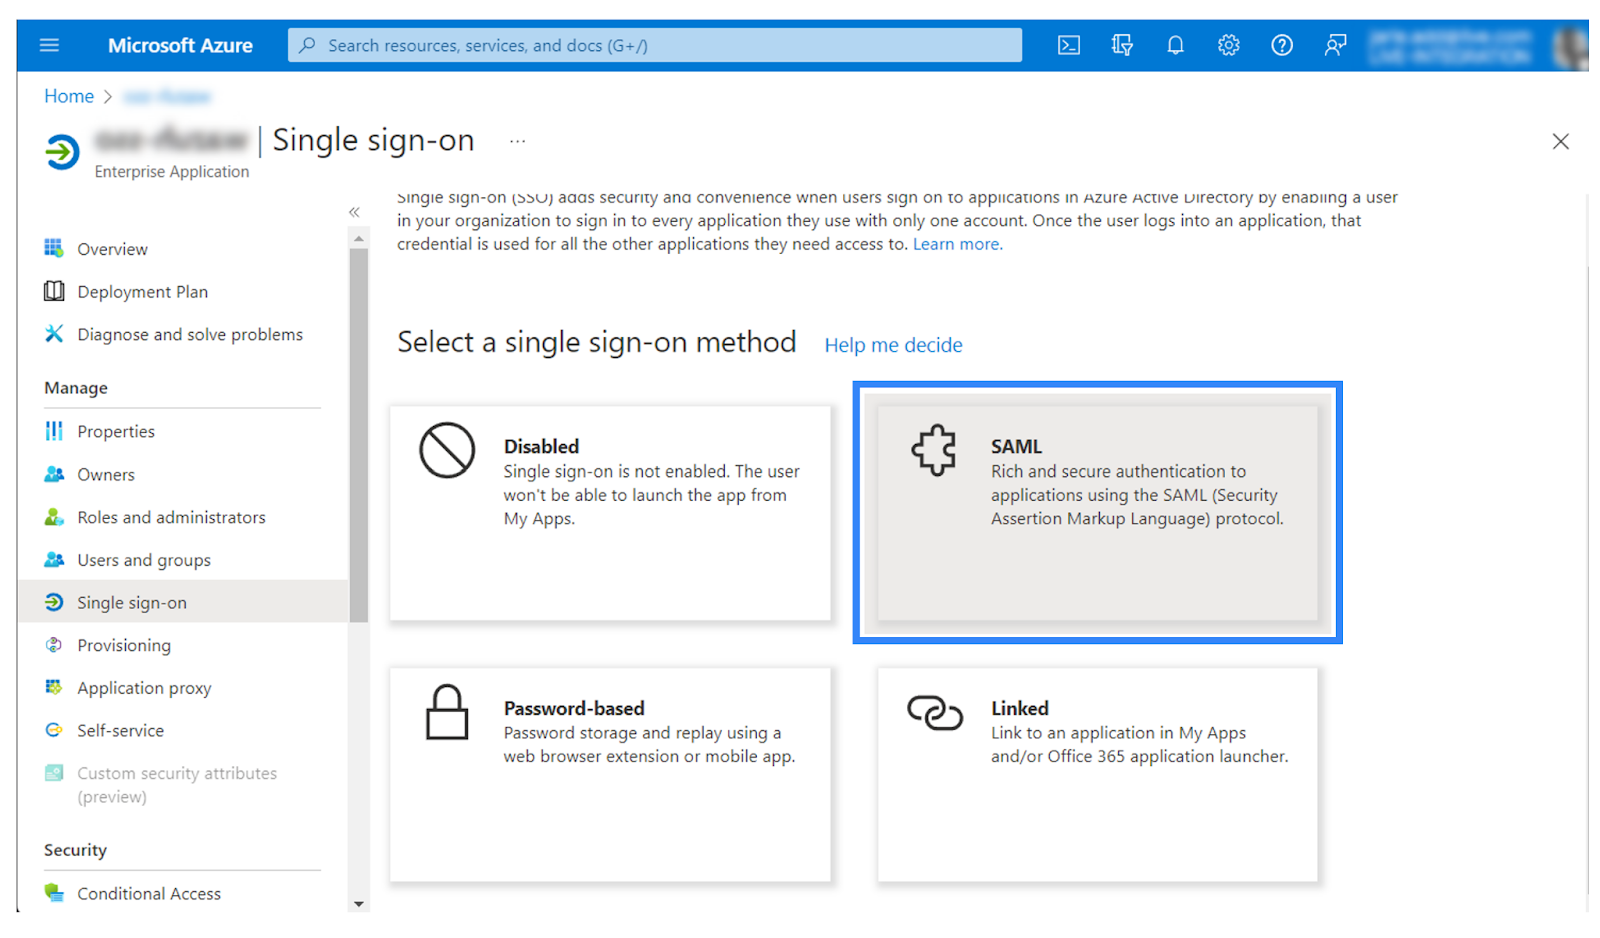Click the Properties bars icon
This screenshot has height=938, width=1600.
pyautogui.click(x=54, y=431)
